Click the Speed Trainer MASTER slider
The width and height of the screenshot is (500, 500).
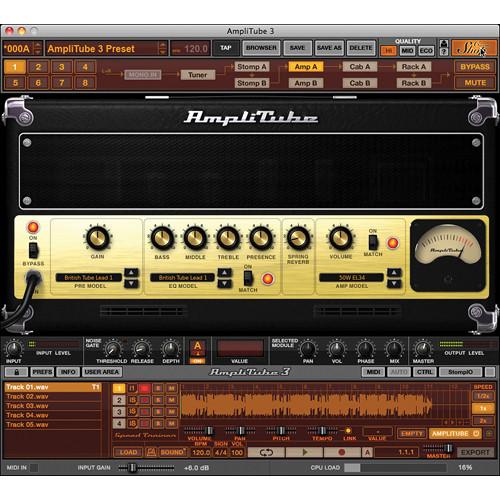438,448
